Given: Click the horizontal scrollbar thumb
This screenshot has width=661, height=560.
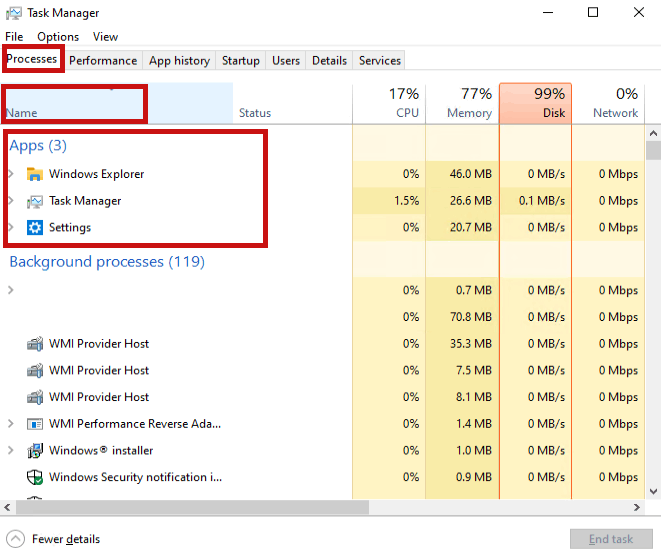Looking at the screenshot, I should [x=192, y=507].
